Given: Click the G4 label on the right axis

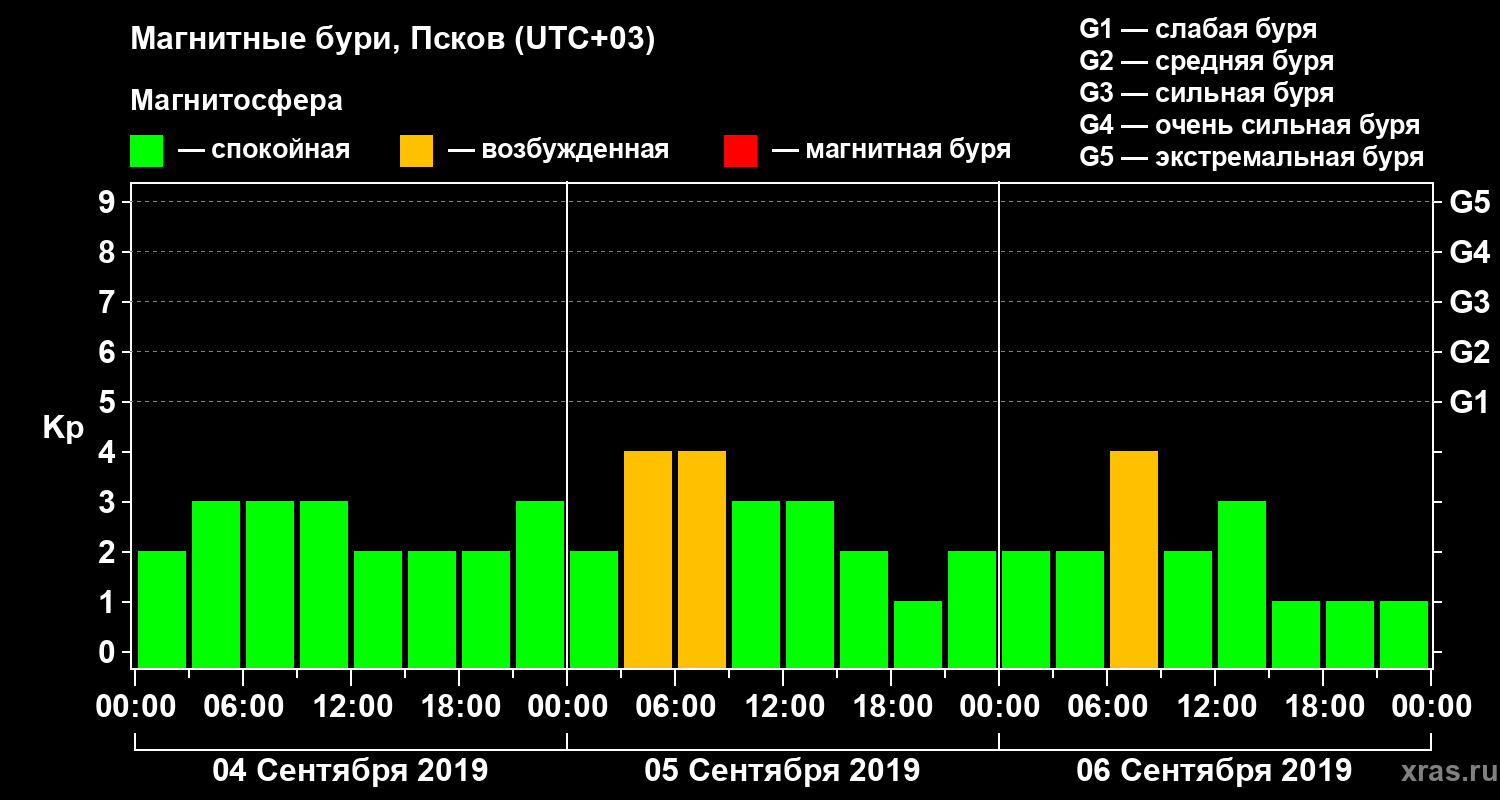Looking at the screenshot, I should [1470, 252].
